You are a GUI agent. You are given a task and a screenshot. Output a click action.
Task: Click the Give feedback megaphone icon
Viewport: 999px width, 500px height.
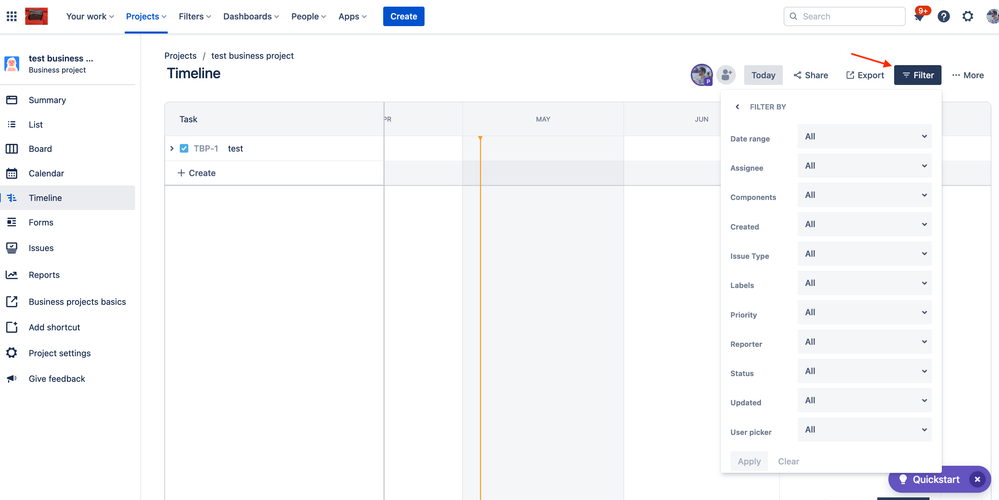click(11, 379)
